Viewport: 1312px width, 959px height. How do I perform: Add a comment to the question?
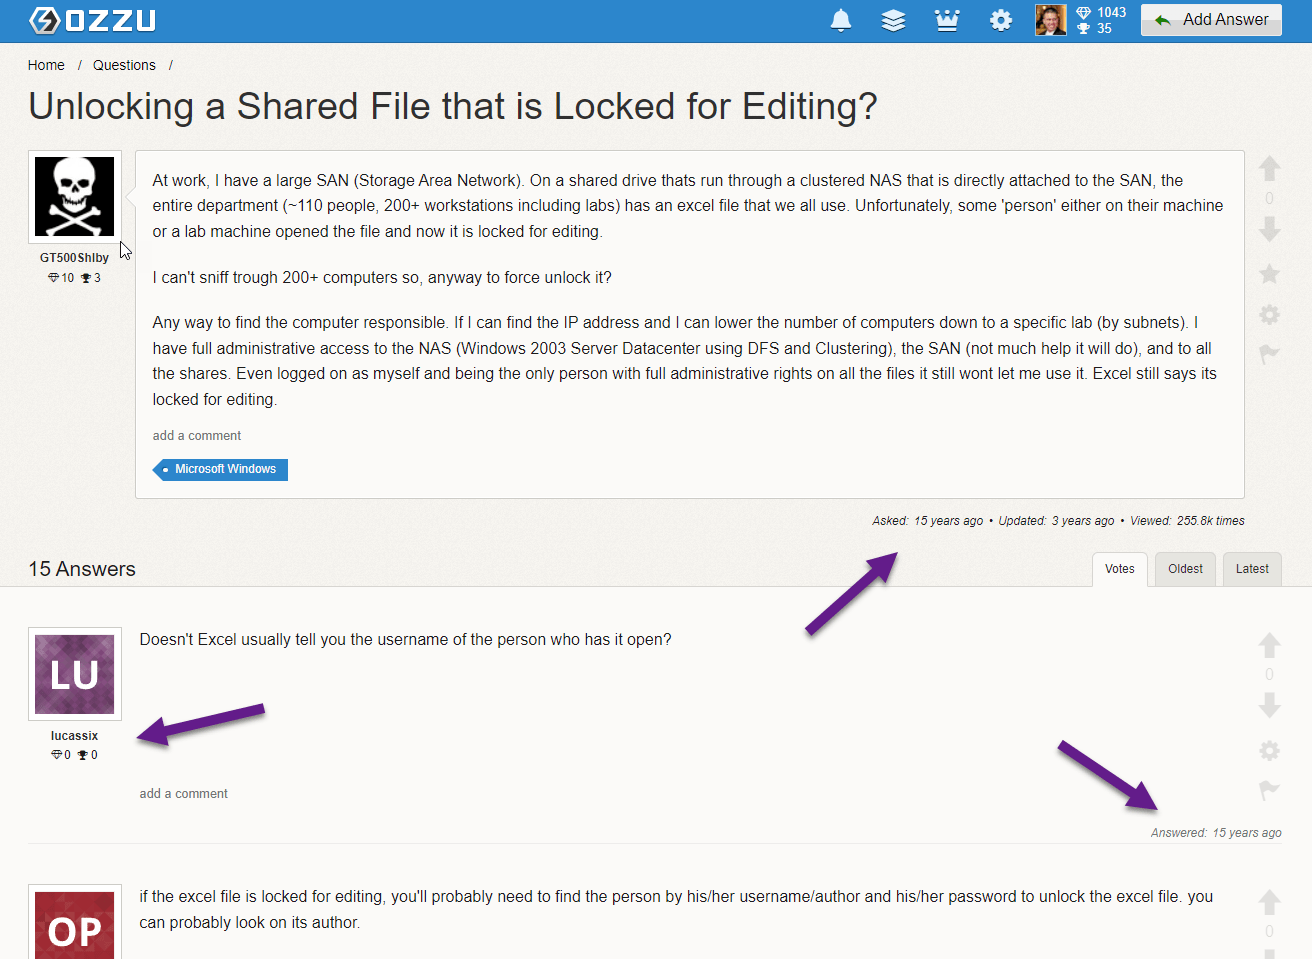coord(197,436)
